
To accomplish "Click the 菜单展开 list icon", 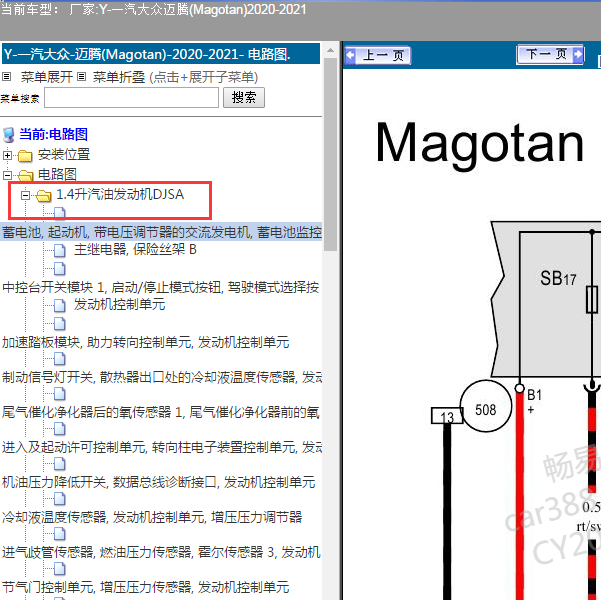I will click(x=7, y=77).
